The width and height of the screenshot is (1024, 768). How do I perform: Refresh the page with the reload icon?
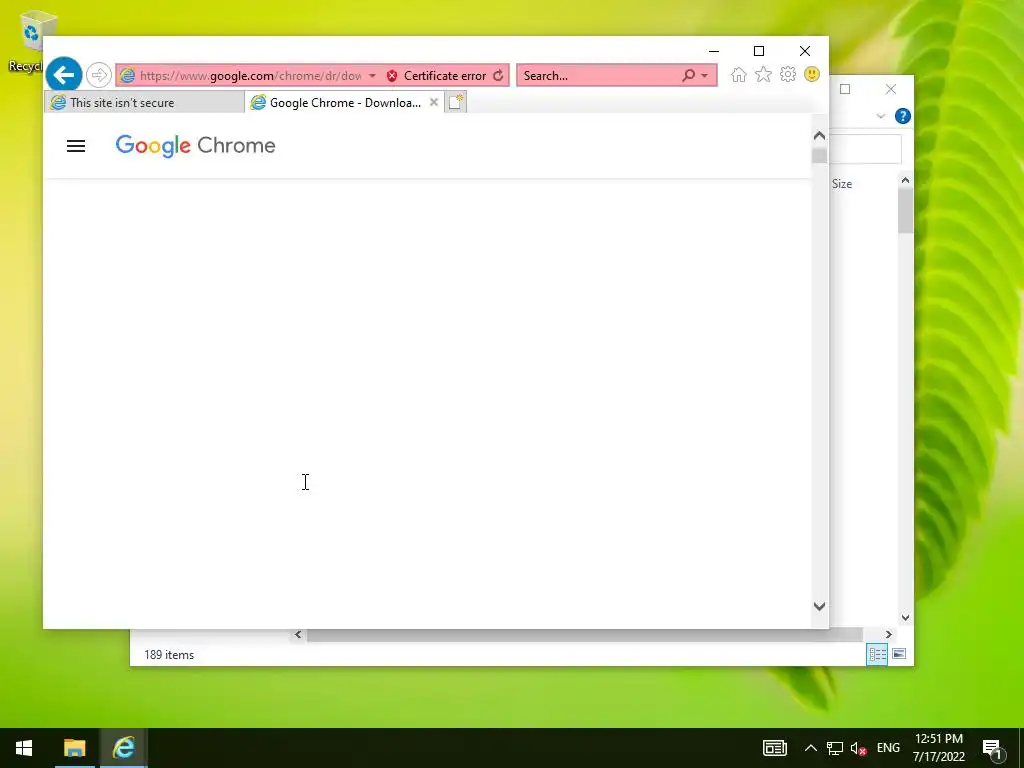click(498, 76)
